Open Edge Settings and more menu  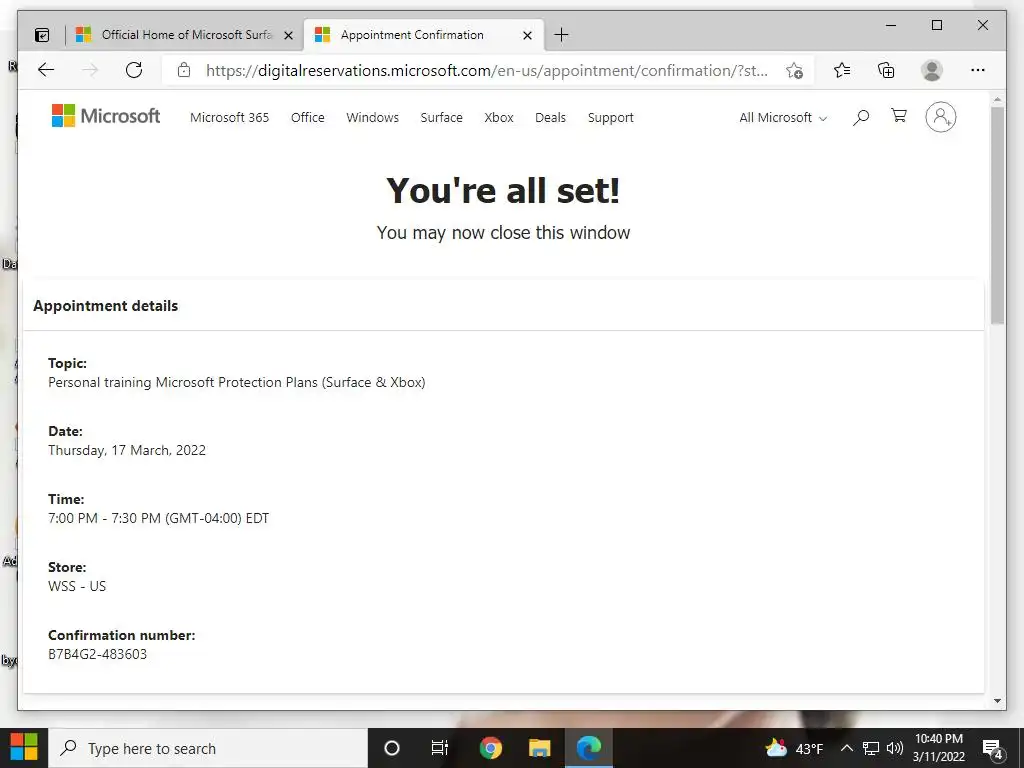click(x=978, y=70)
